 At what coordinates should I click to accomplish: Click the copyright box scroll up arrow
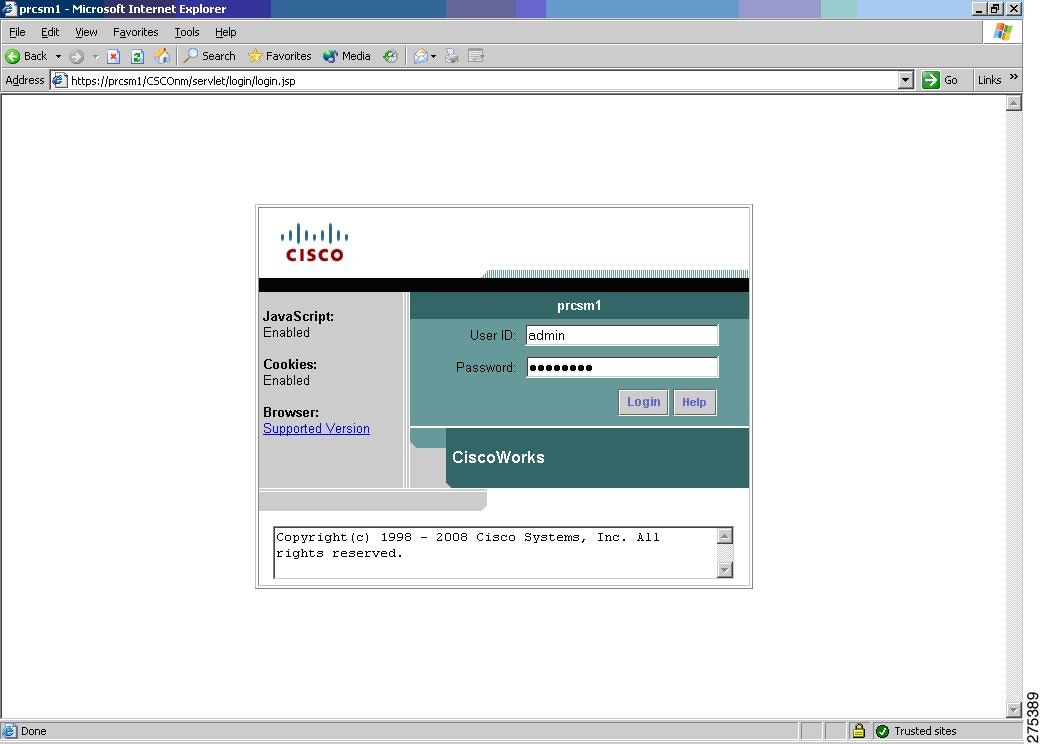(725, 536)
